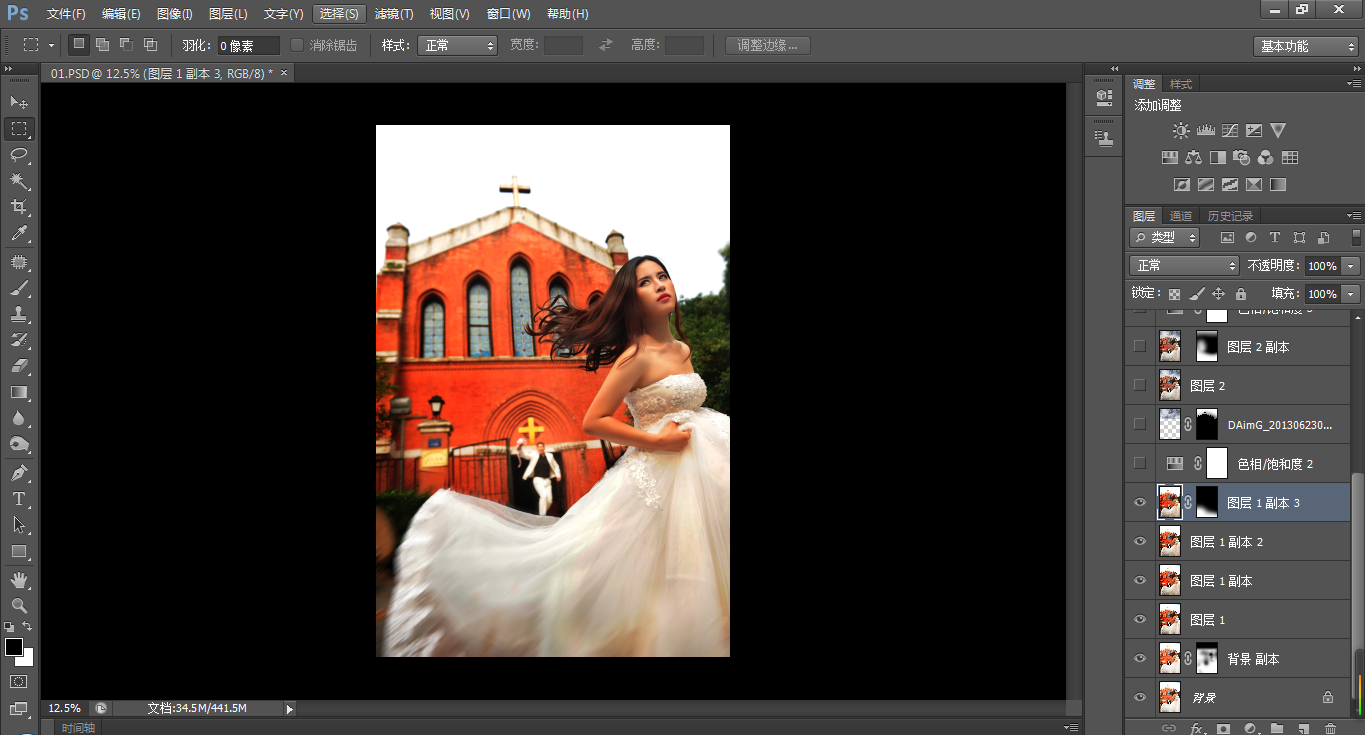Image resolution: width=1365 pixels, height=735 pixels.
Task: Open the layer blend mode dropdown
Action: click(x=1184, y=266)
